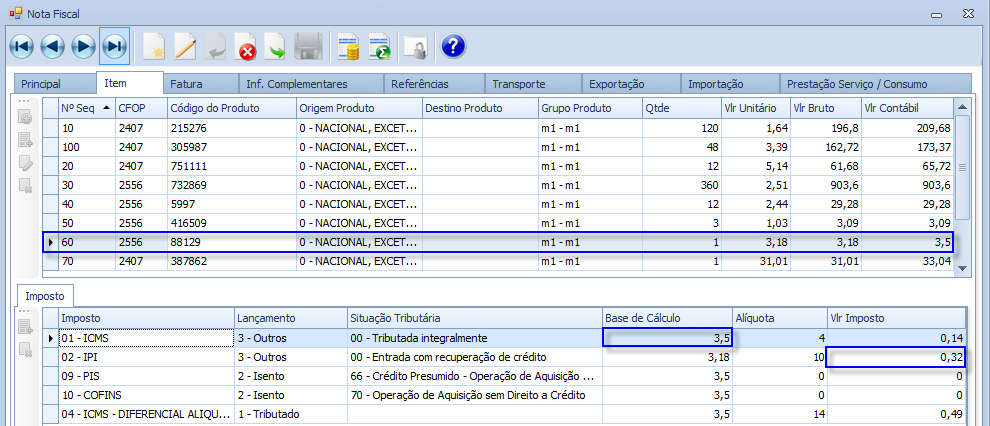Open the help question mark icon
The width and height of the screenshot is (990, 426).
[x=453, y=46]
